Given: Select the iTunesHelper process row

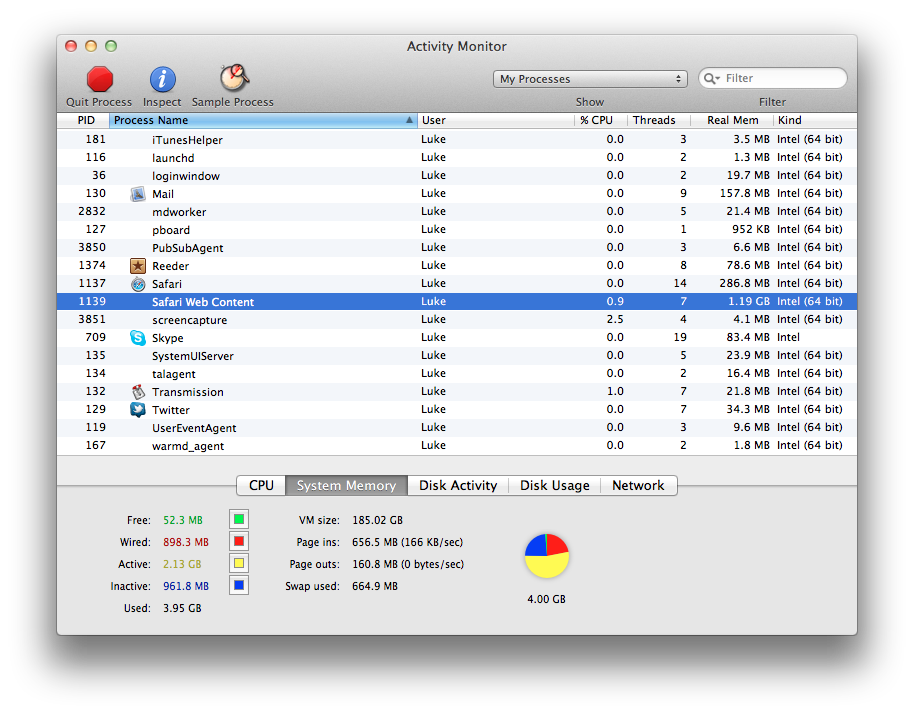Looking at the screenshot, I should (457, 140).
